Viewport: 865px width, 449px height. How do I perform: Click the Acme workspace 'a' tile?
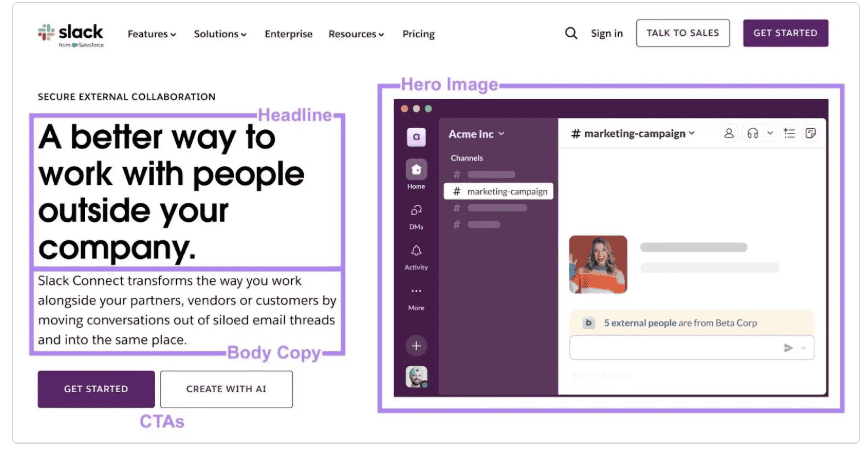417,136
